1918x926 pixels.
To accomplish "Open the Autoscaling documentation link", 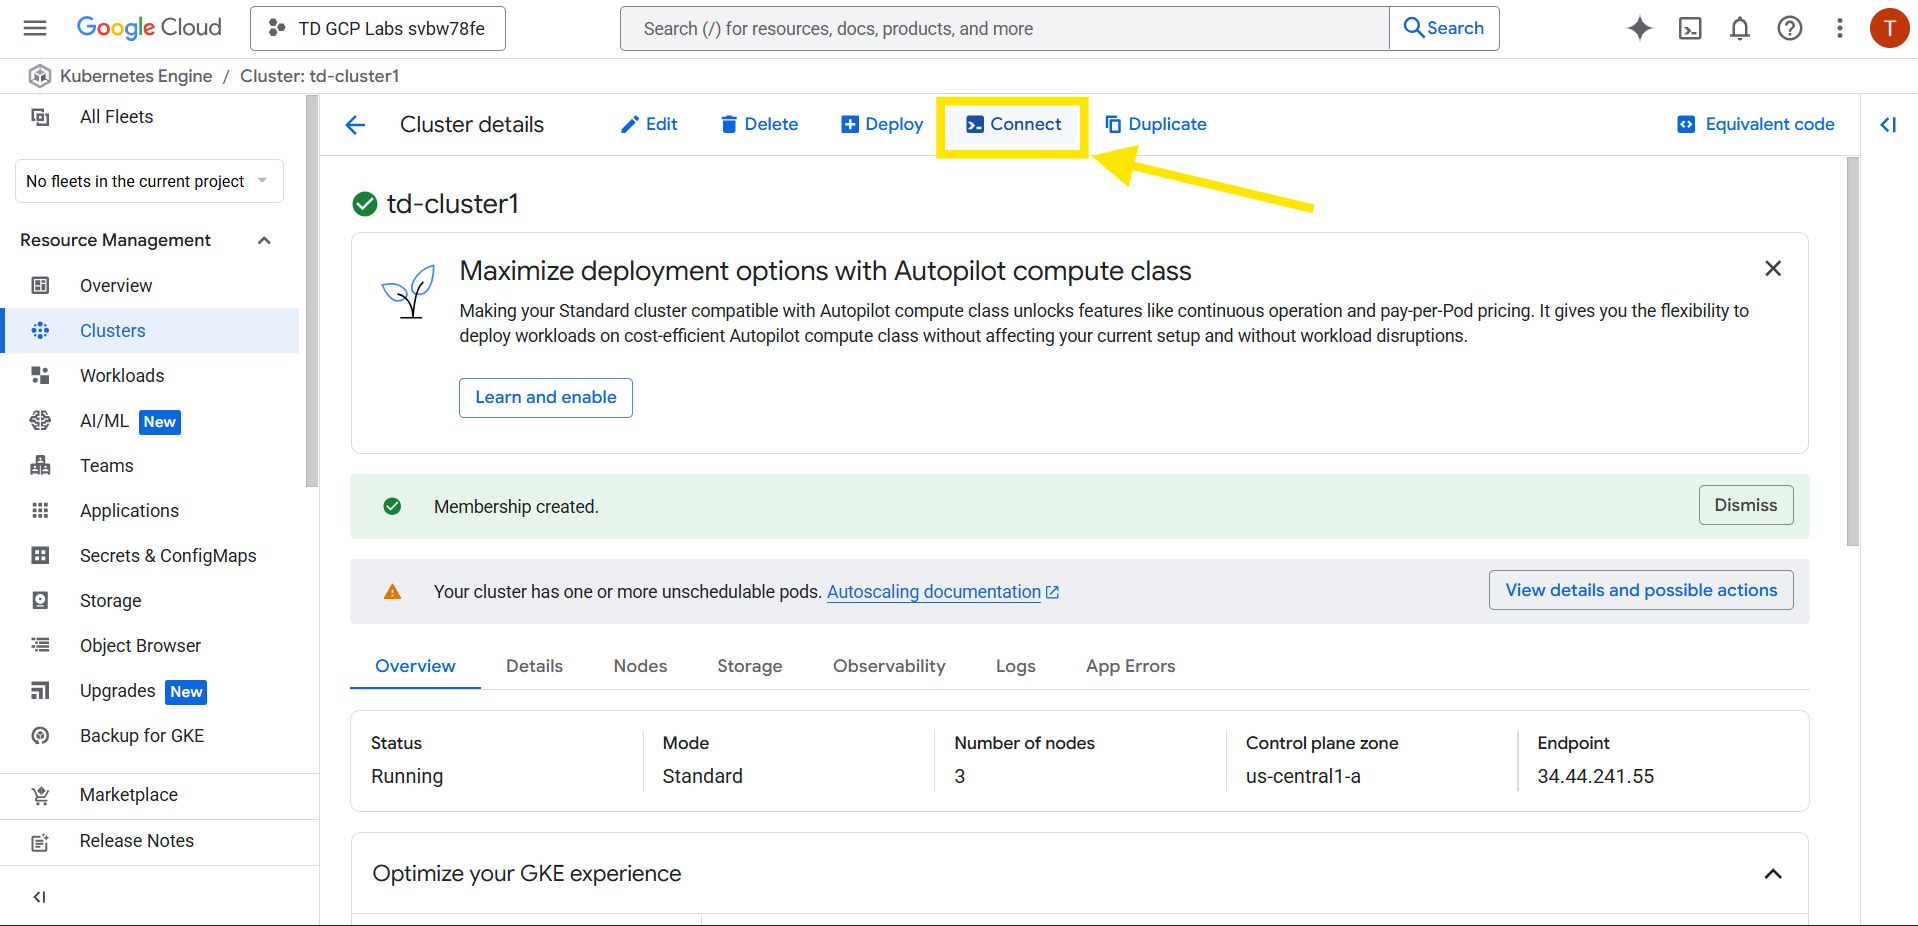I will click(x=934, y=592).
